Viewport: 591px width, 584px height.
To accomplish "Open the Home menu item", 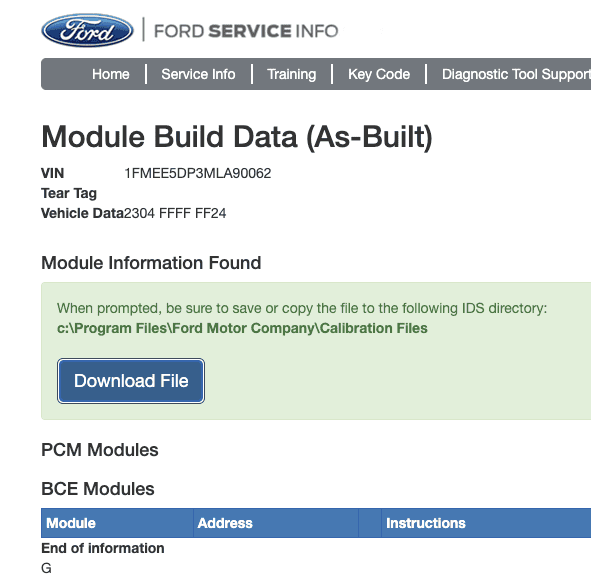I will (111, 74).
